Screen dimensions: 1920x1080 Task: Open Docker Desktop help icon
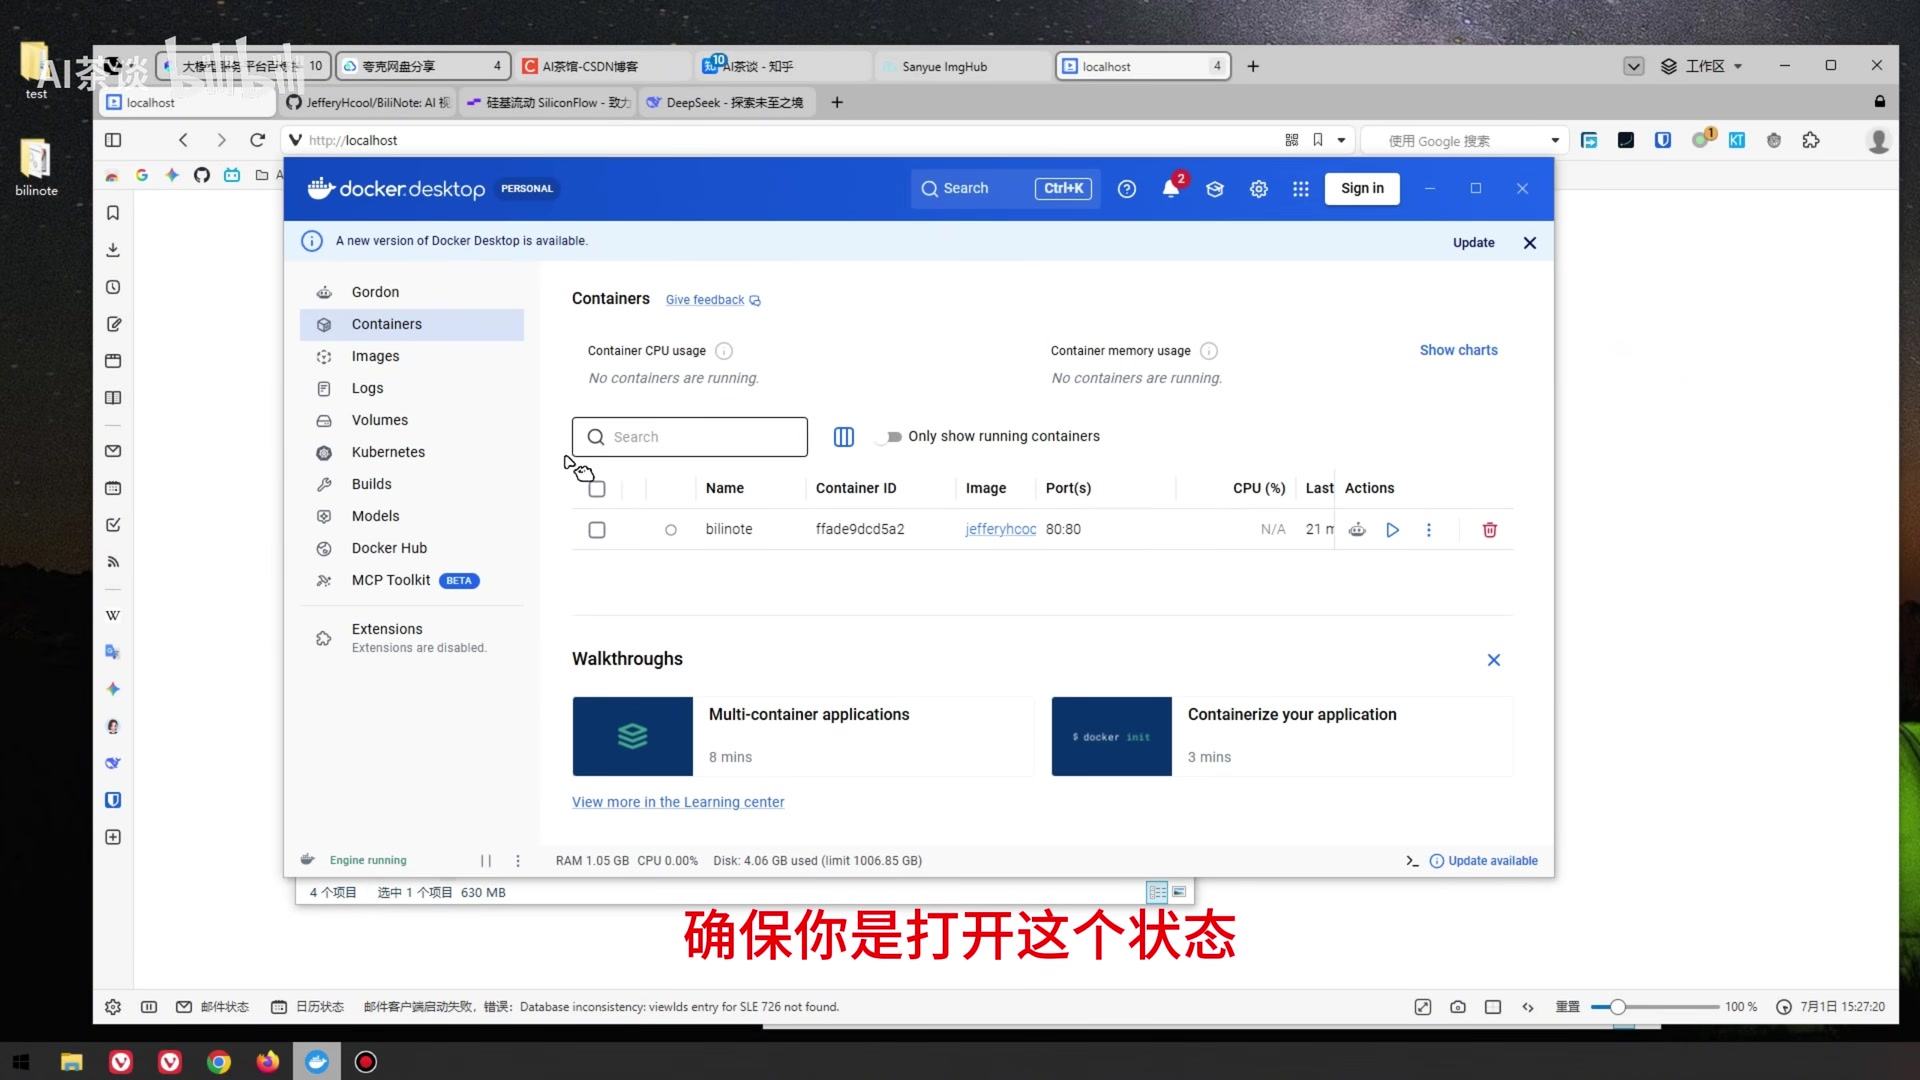(x=1127, y=189)
